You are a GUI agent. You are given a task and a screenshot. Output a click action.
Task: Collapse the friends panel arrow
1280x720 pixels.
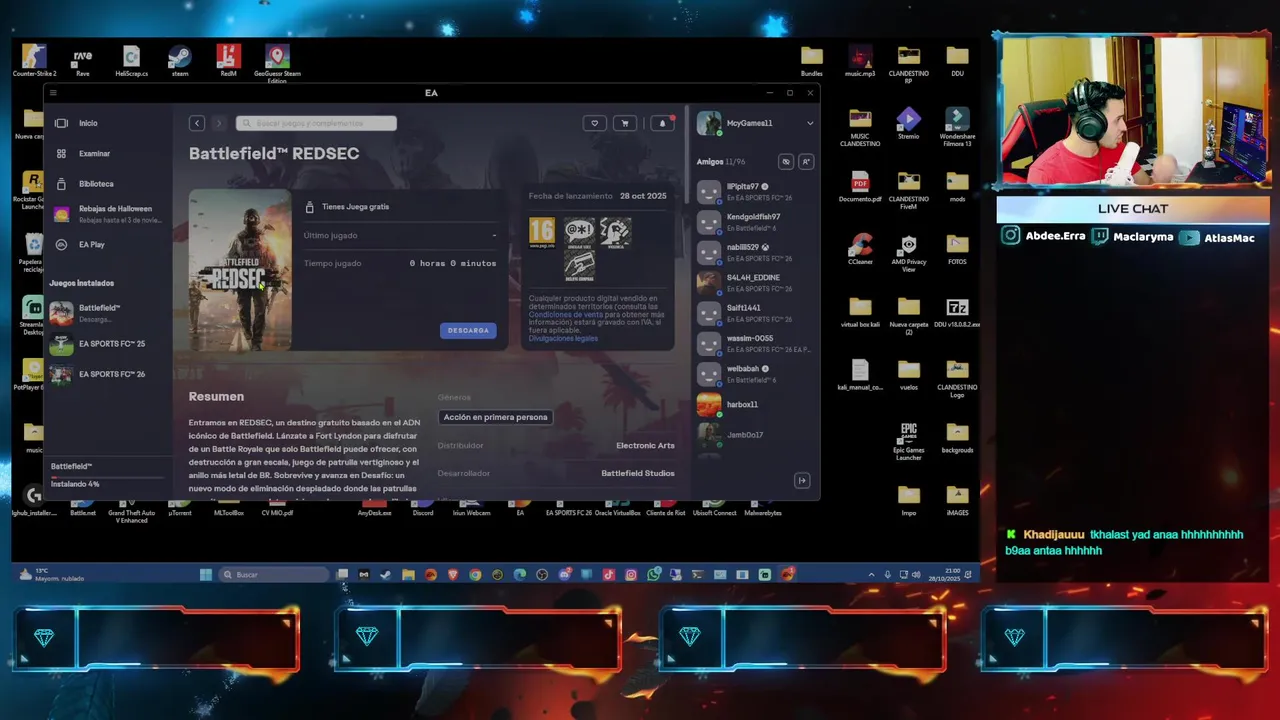[802, 481]
